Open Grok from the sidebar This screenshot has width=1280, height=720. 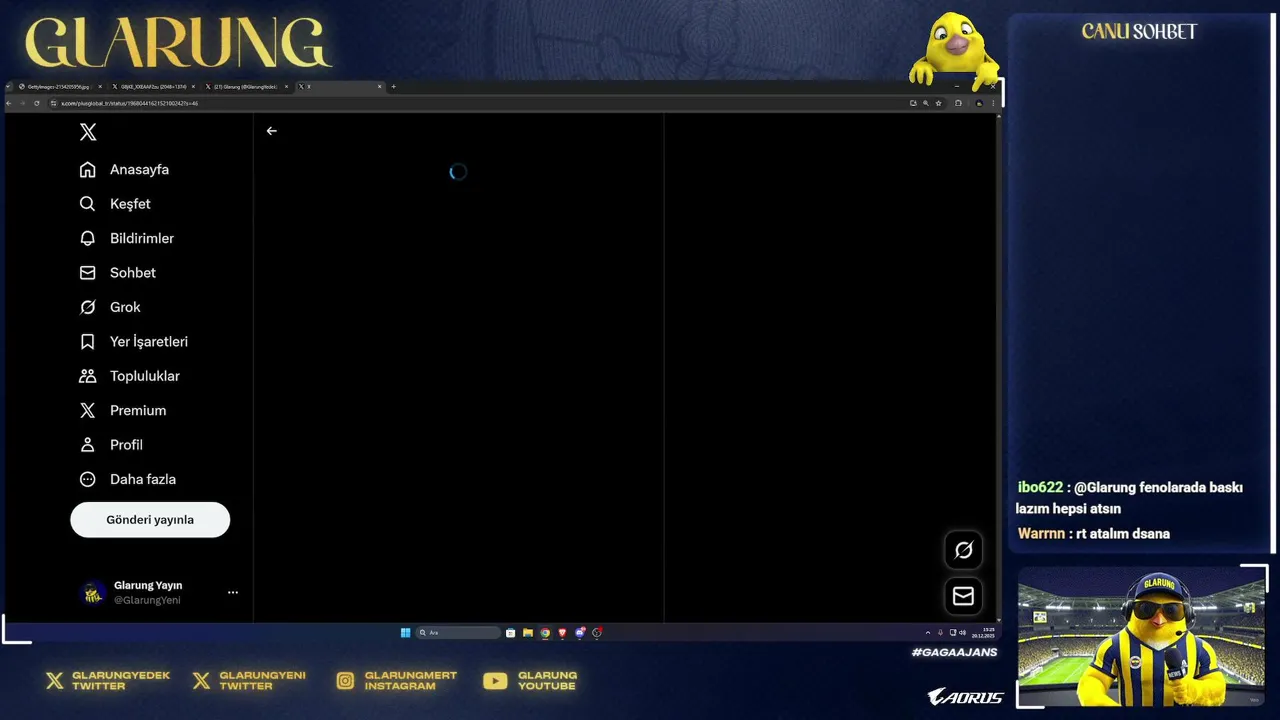point(110,307)
